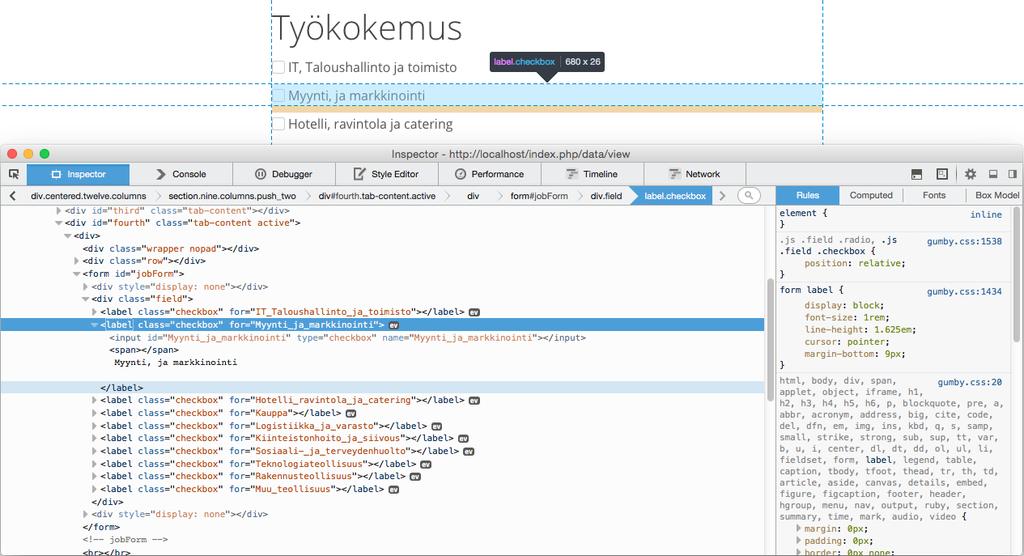Expand the IT_Taloushallinto_ja_toimisto label node

95,312
